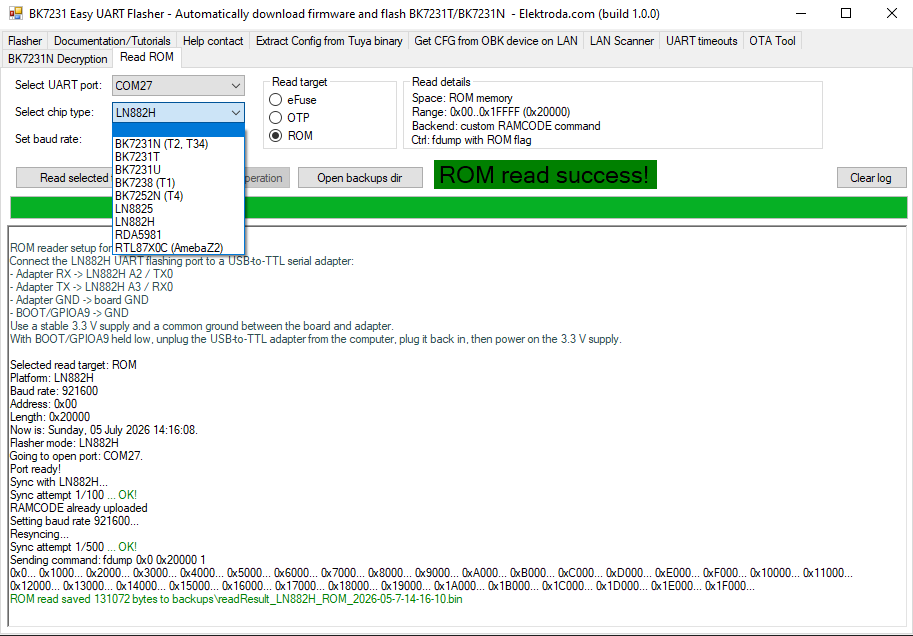Viewport: 913px width, 636px height.
Task: Open the OTA Tool tab
Action: click(x=773, y=41)
